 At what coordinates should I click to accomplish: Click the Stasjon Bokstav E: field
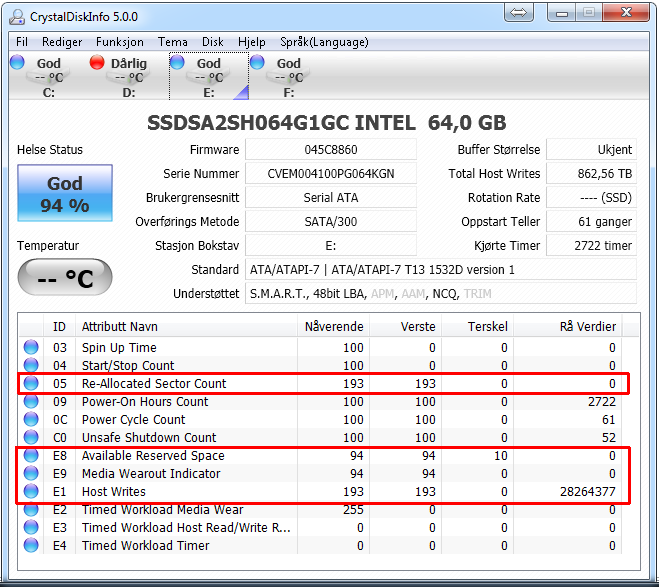331,245
